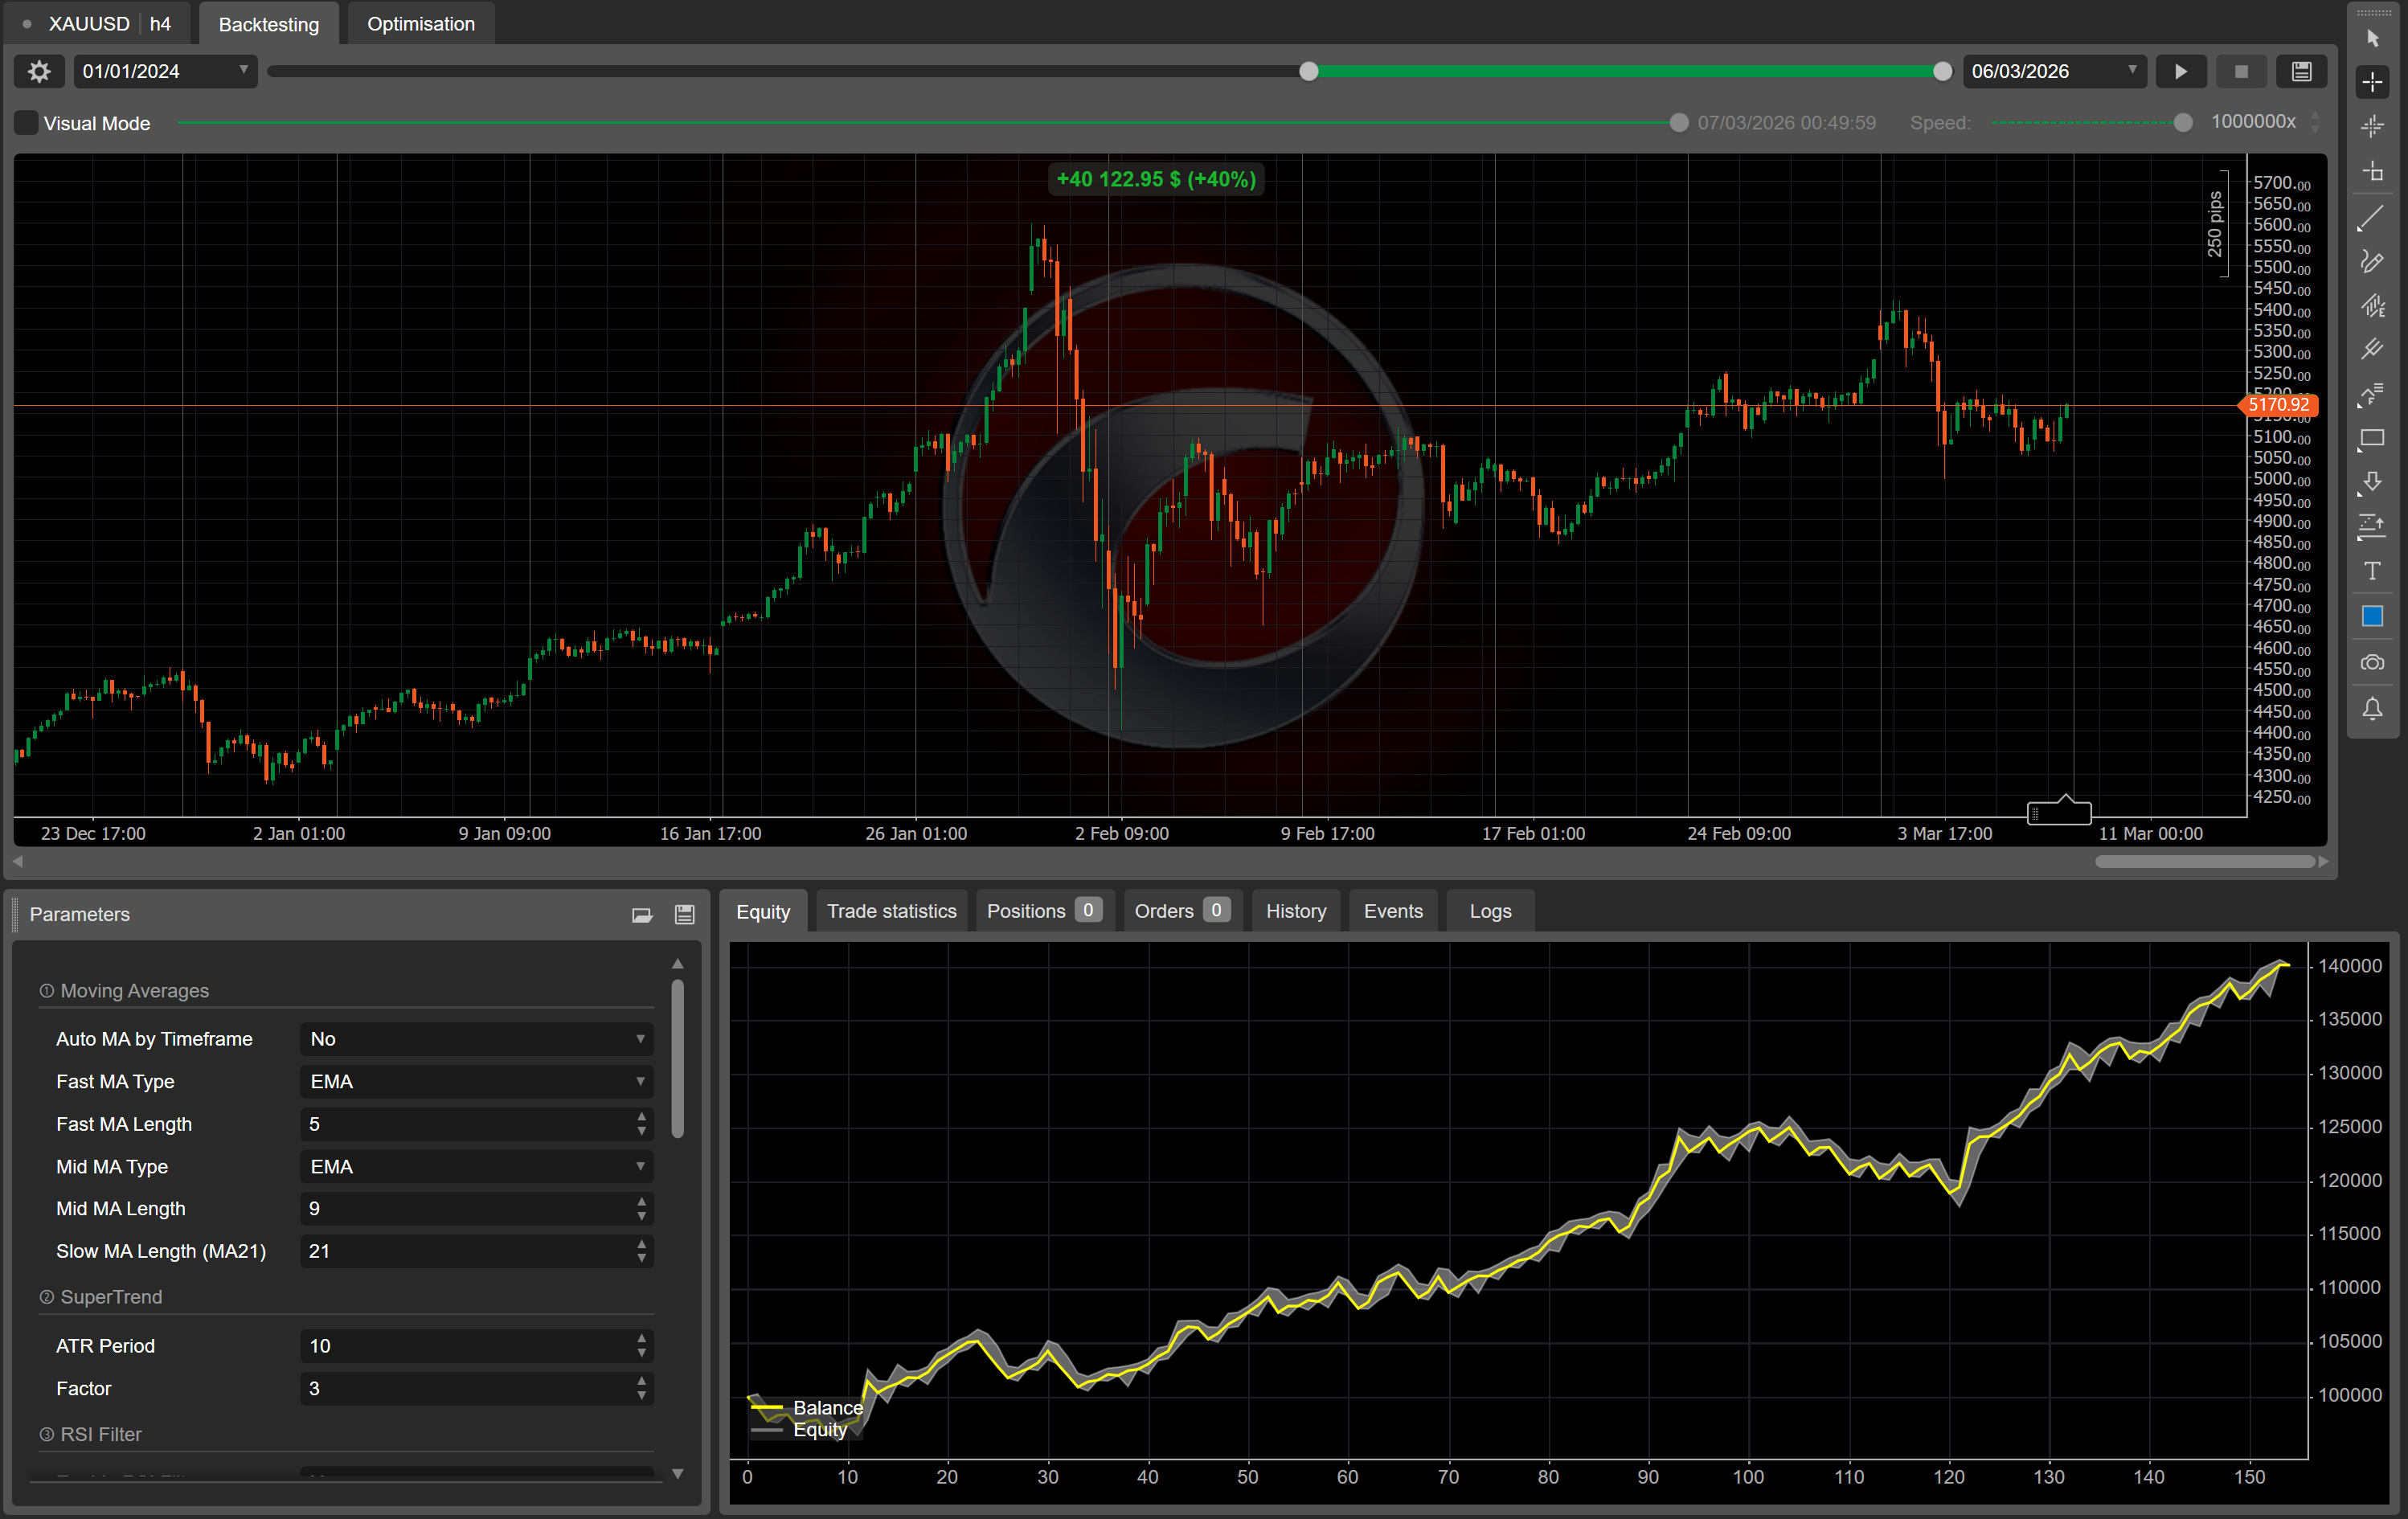Screen dimensions: 2408x1519
Task: Select the pencil freehand drawing tool
Action: coord(2371,261)
